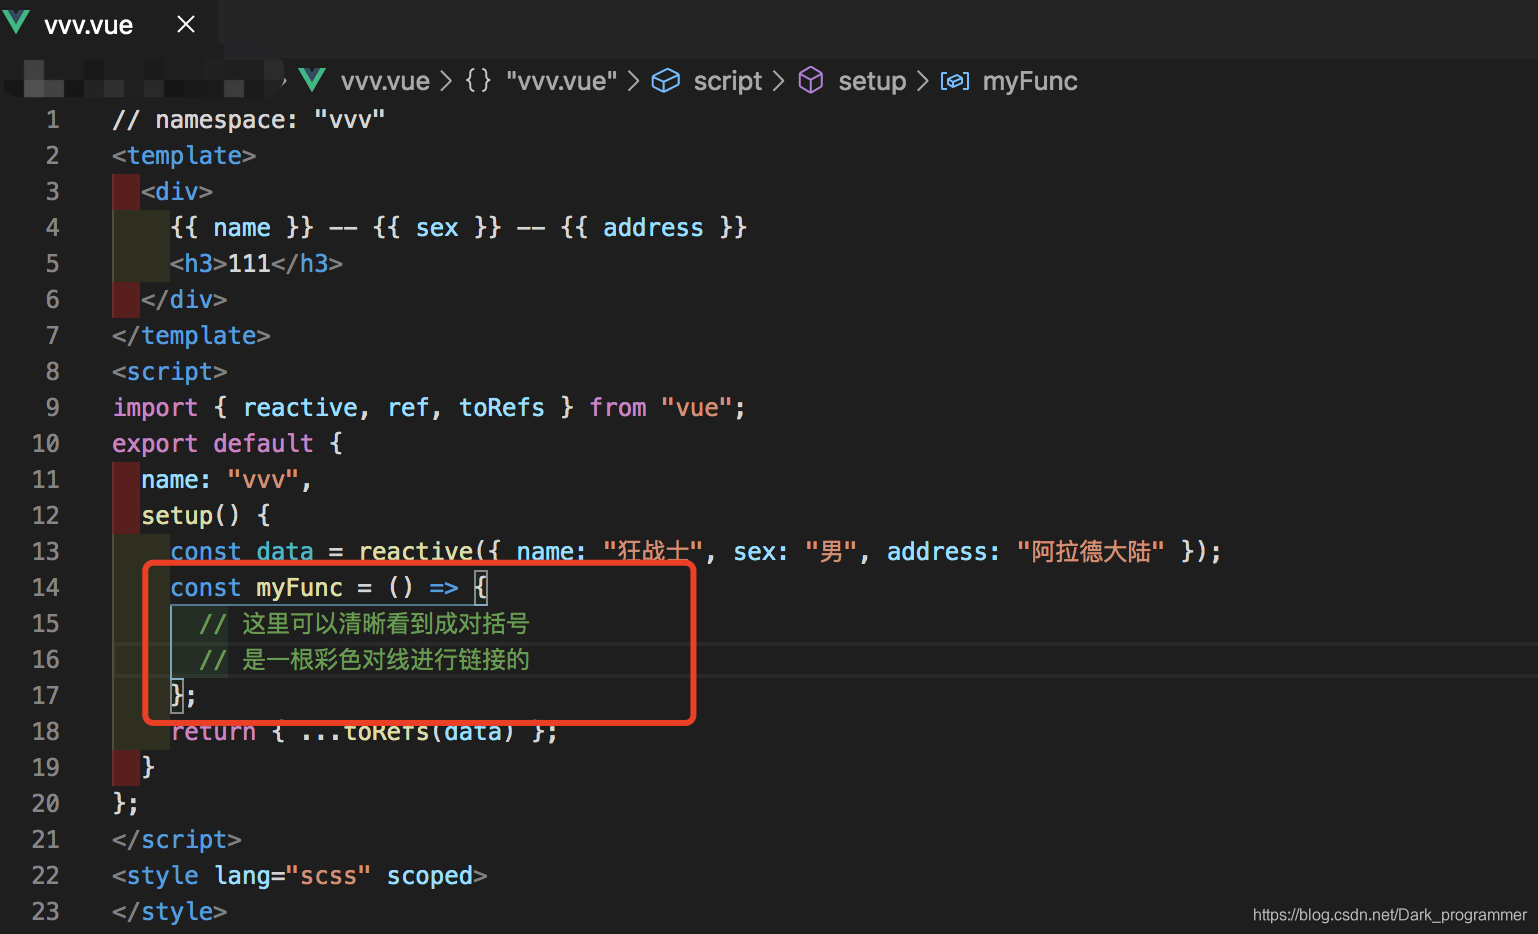This screenshot has height=934, width=1538.
Task: Click the Vue logo icon in tab
Action: coord(17,22)
